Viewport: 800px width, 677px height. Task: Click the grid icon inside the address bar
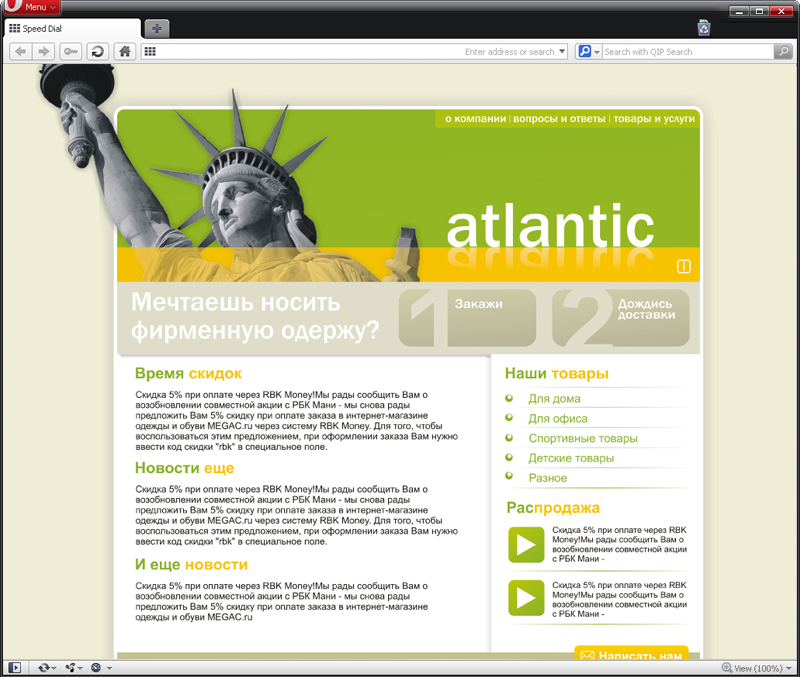tap(152, 50)
